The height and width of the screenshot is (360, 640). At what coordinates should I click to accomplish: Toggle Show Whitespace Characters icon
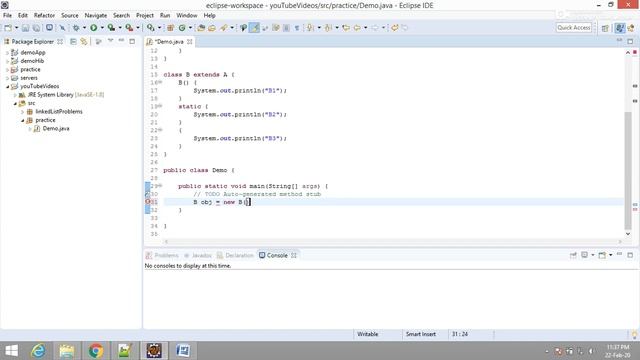pos(297,28)
